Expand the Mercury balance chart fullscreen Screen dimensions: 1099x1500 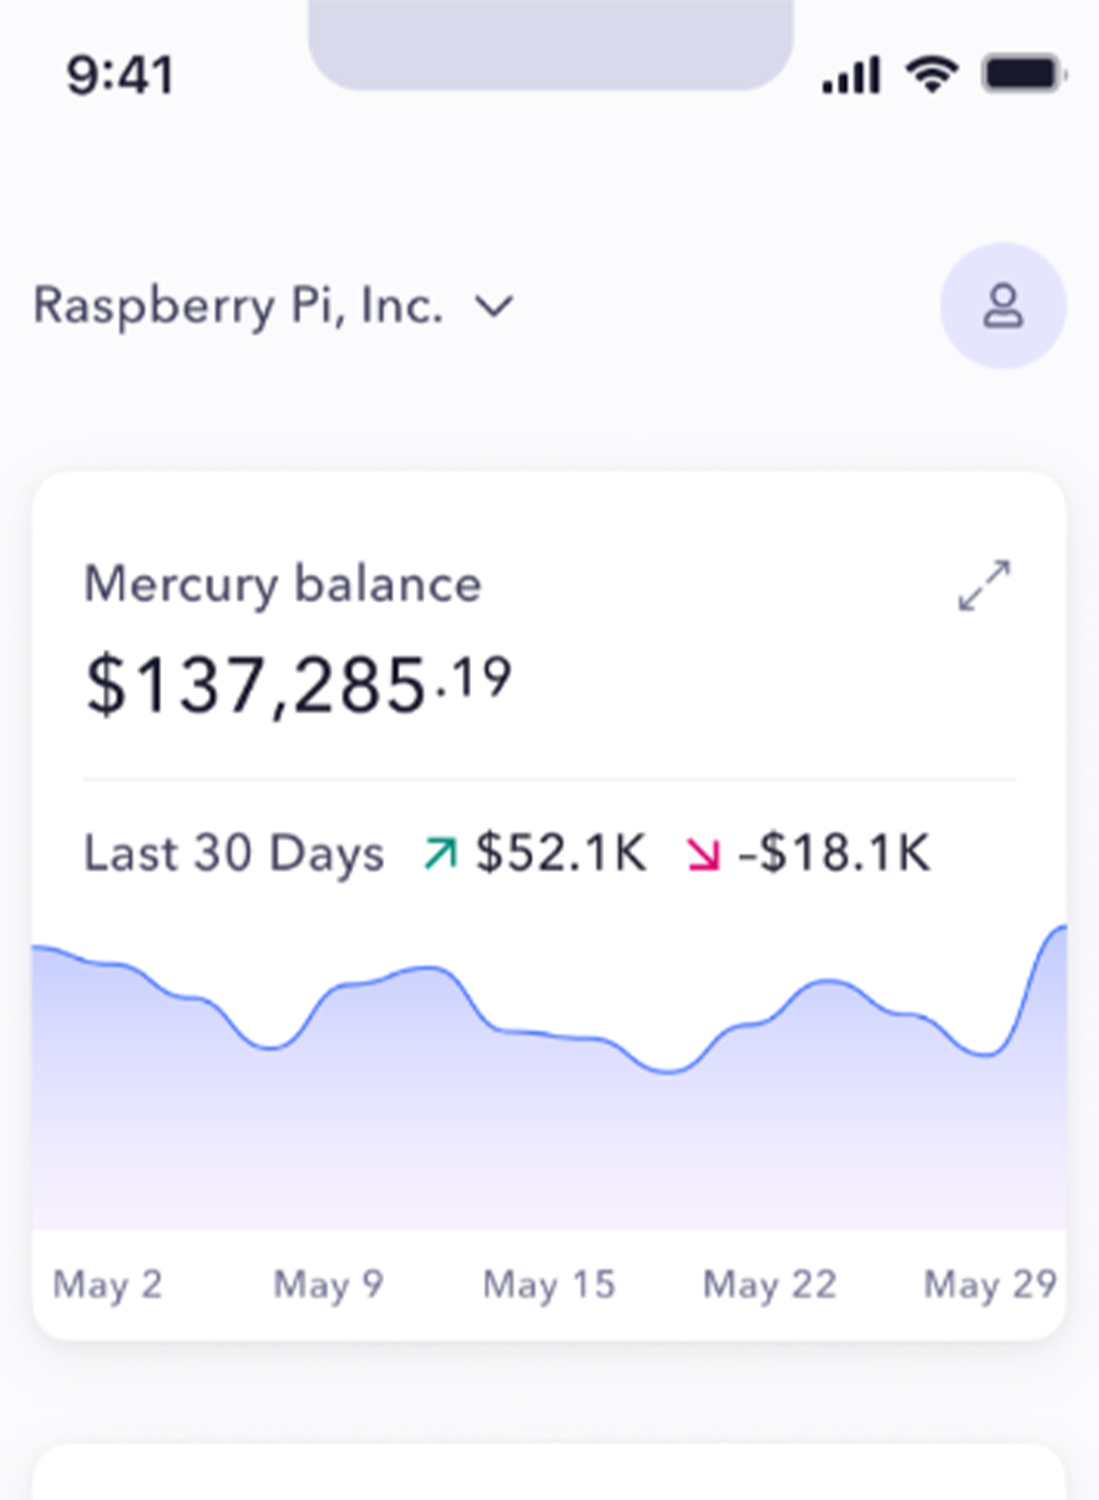pos(984,585)
